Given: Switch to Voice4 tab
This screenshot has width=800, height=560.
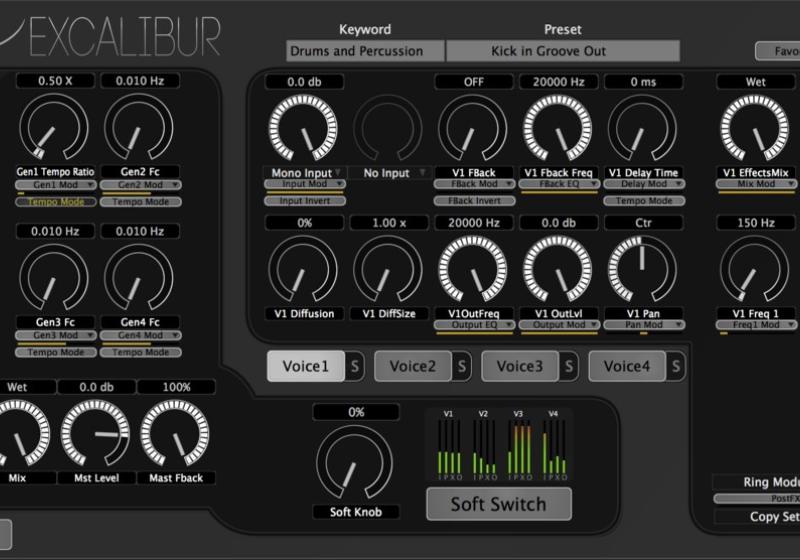Looking at the screenshot, I should click(x=627, y=366).
